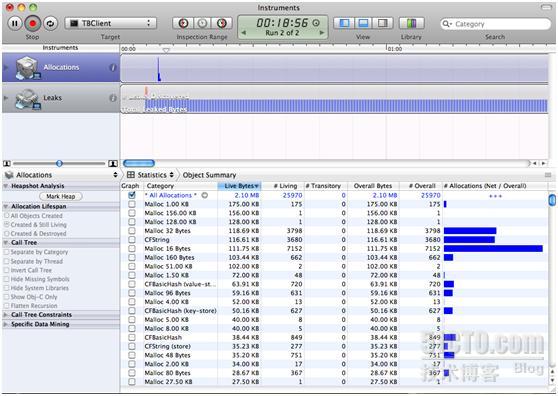Open Leaks instrument info button
558x396 pixels.
click(113, 98)
